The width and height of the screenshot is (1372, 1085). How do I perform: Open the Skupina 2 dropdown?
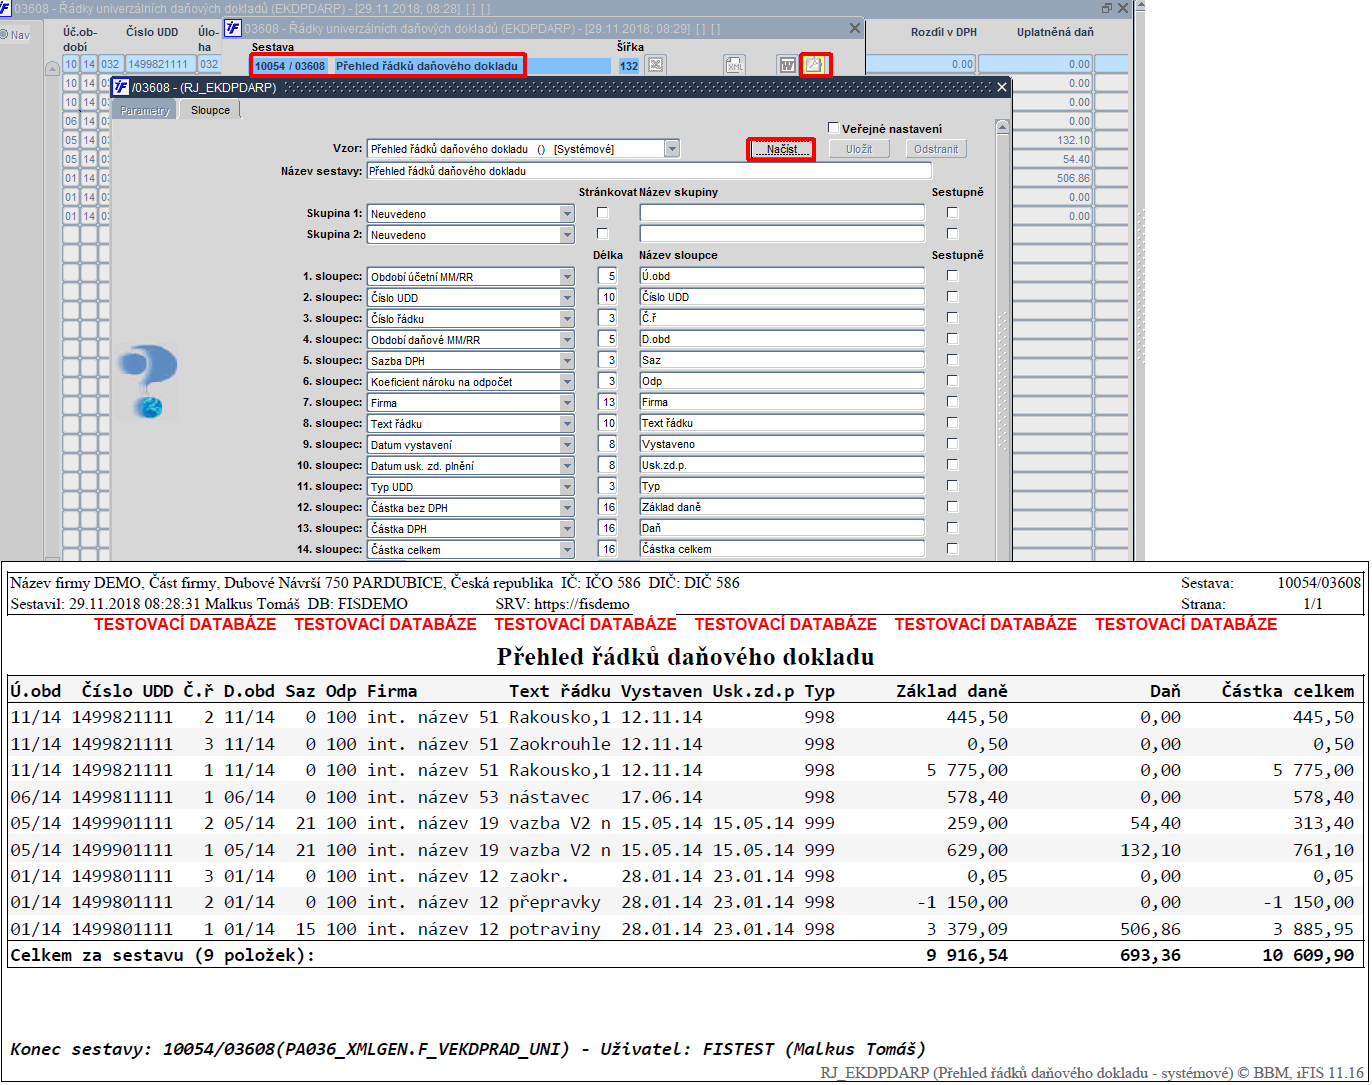(x=567, y=235)
